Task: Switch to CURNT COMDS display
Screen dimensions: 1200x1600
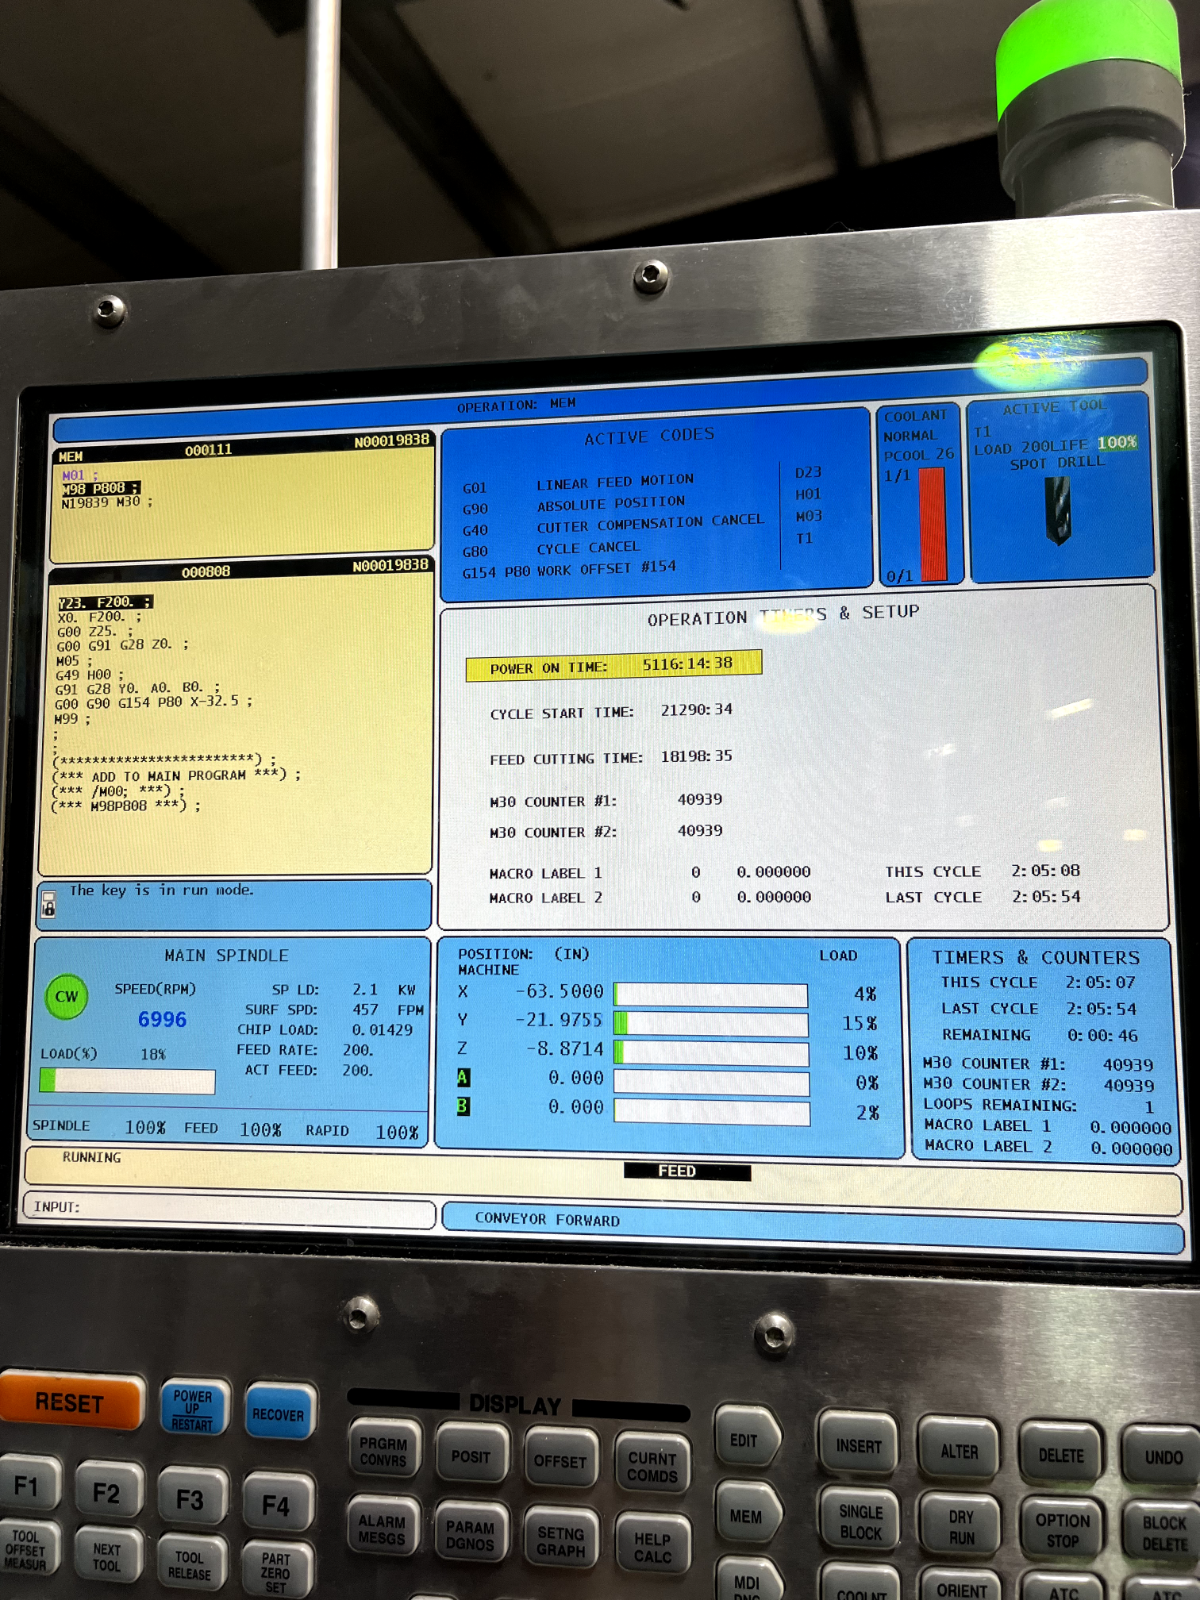Action: tap(652, 1466)
